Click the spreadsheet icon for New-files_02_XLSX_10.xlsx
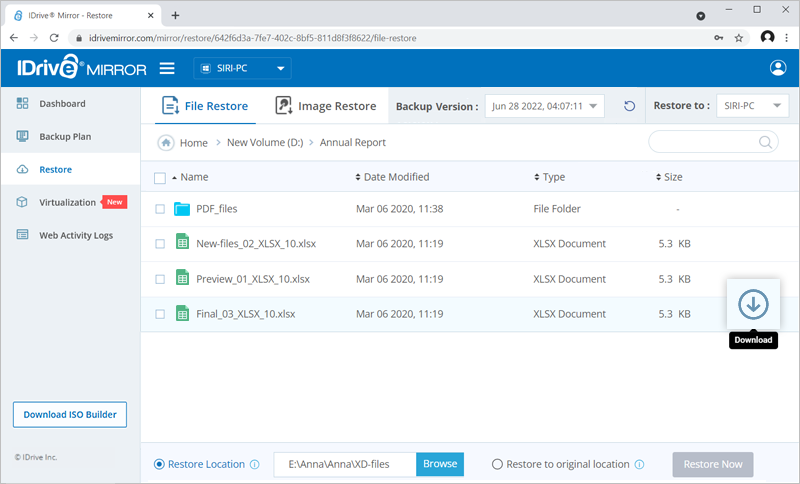 point(182,241)
